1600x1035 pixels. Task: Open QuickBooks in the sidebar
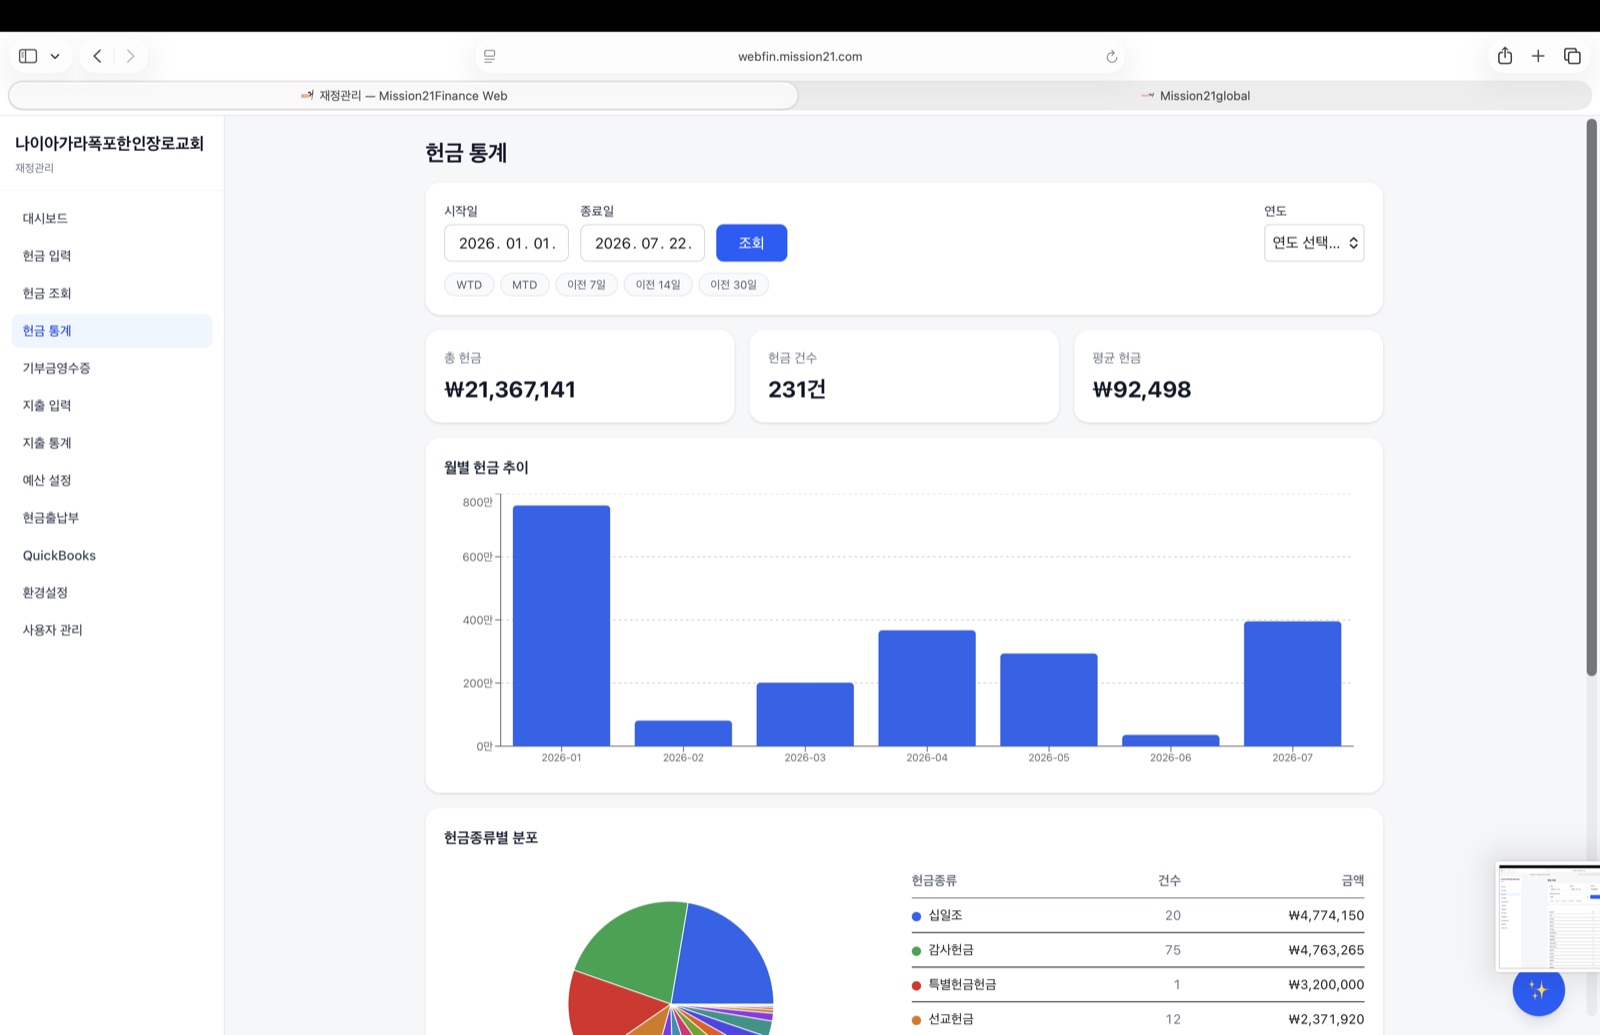coord(112,555)
